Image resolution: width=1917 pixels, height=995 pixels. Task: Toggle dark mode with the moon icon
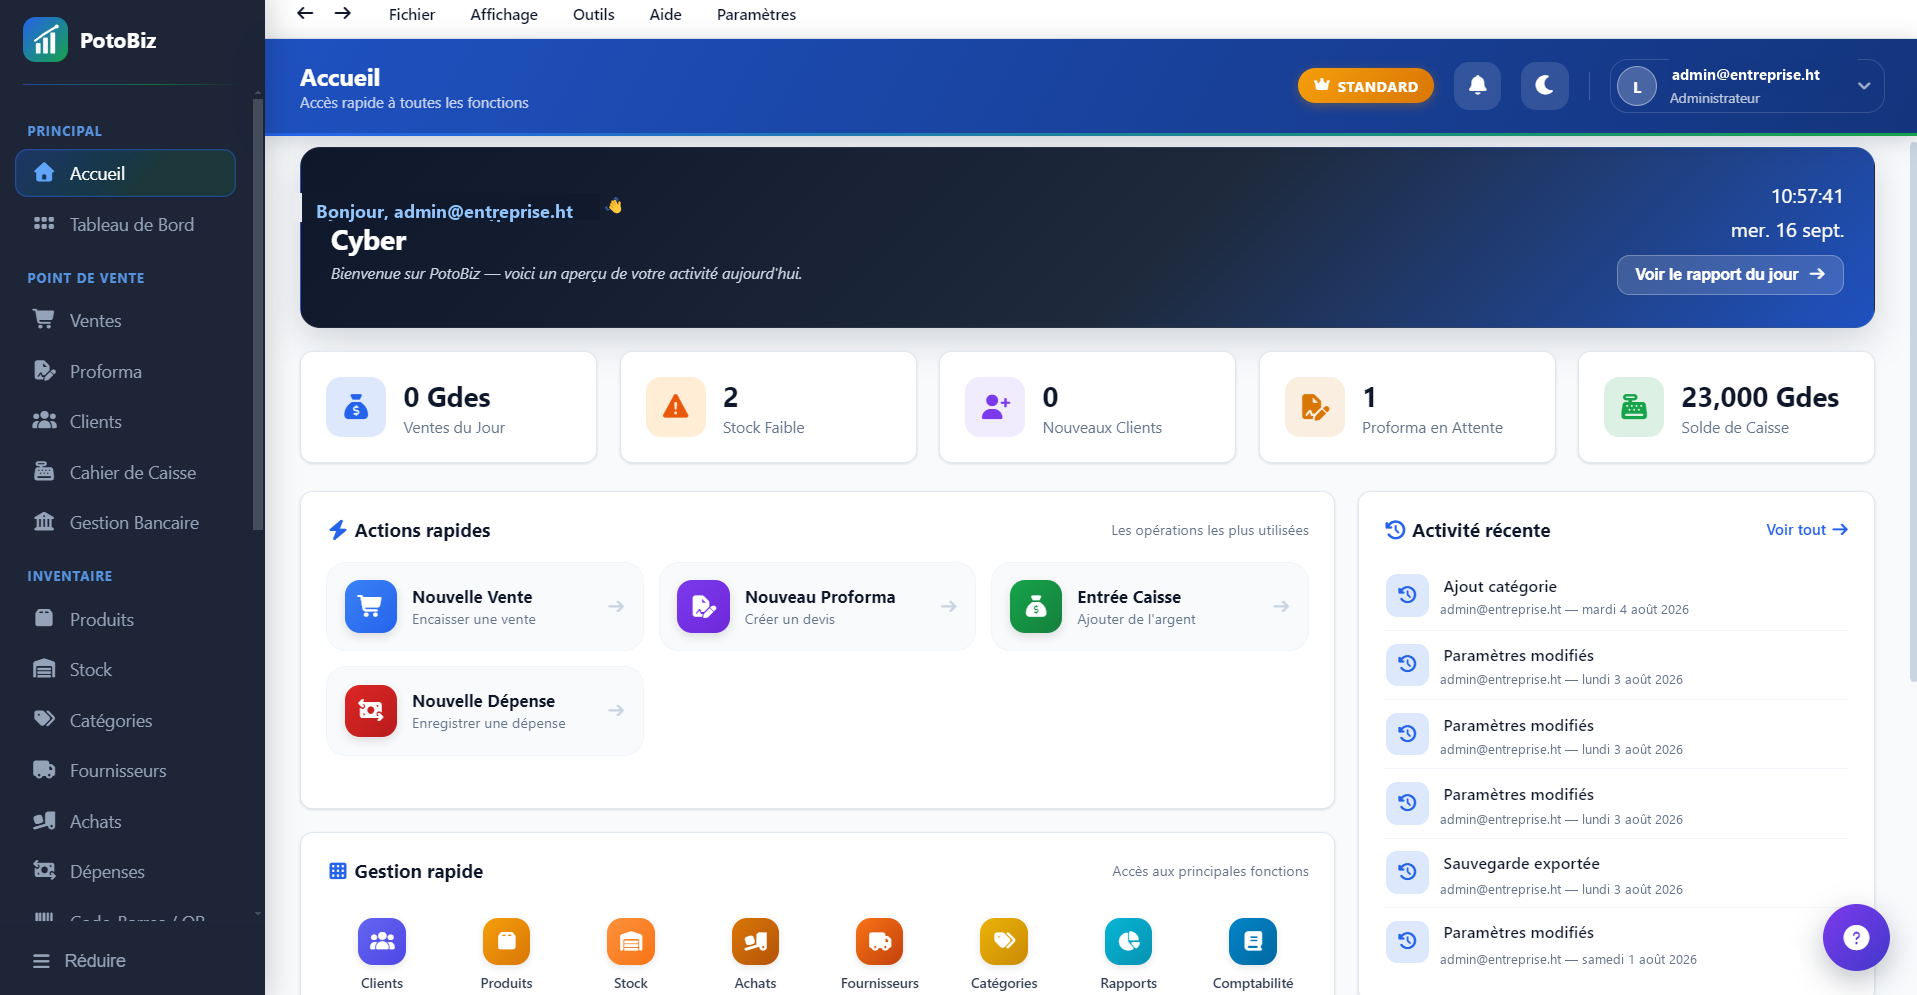coord(1544,86)
